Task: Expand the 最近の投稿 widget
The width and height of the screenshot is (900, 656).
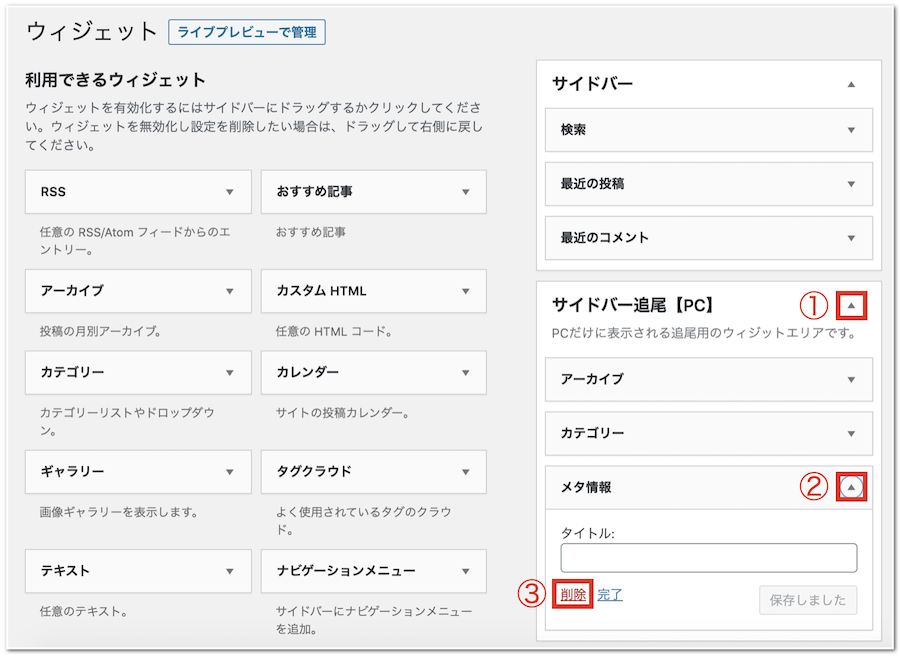Action: click(x=851, y=184)
